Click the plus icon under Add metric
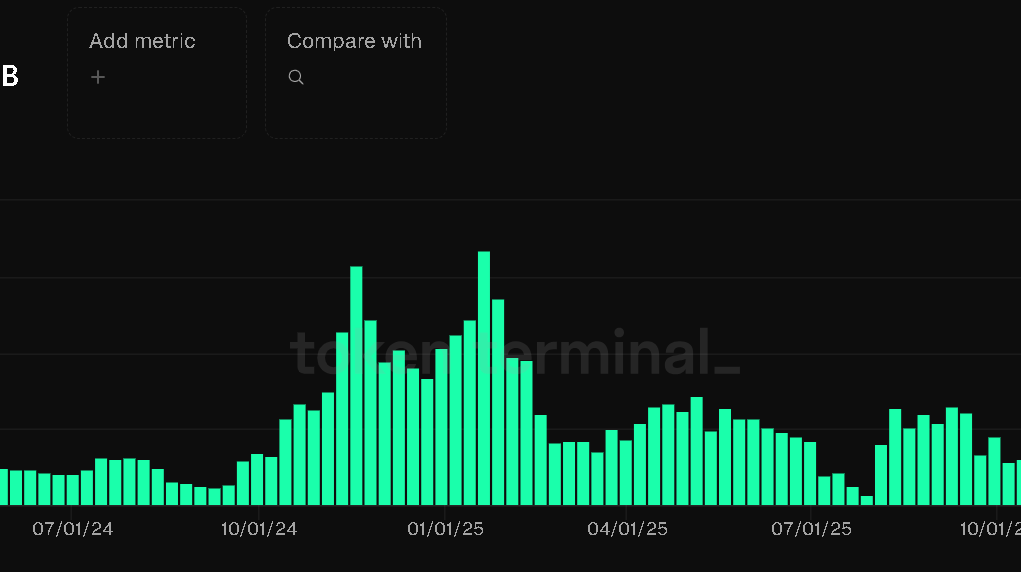The height and width of the screenshot is (572, 1021). point(98,77)
